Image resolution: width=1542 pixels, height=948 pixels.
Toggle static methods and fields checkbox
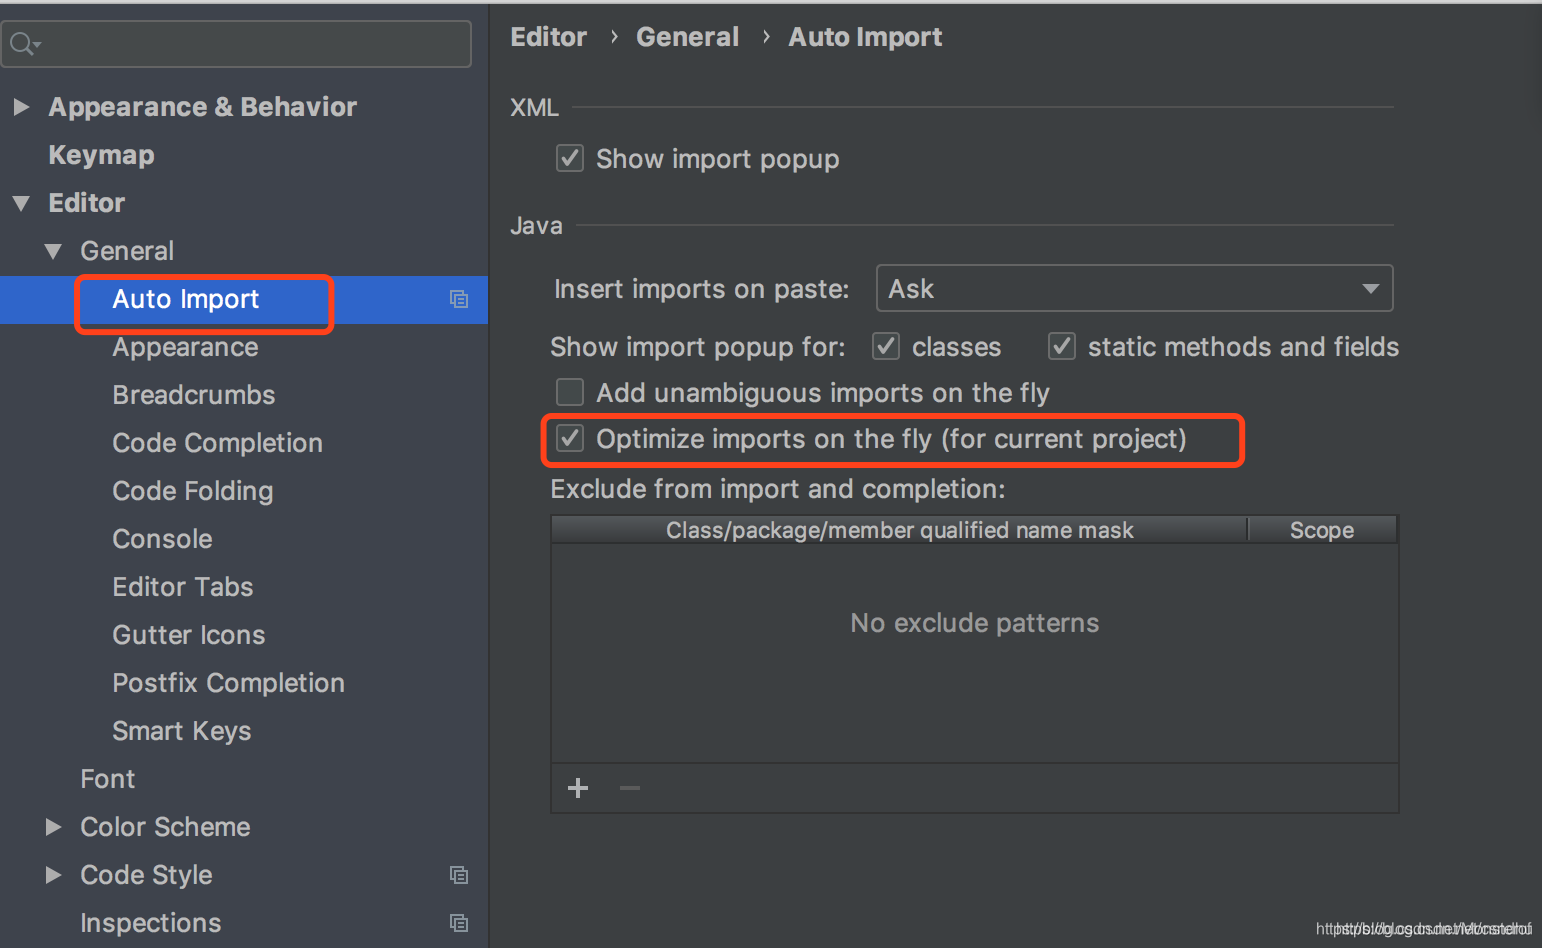1062,346
